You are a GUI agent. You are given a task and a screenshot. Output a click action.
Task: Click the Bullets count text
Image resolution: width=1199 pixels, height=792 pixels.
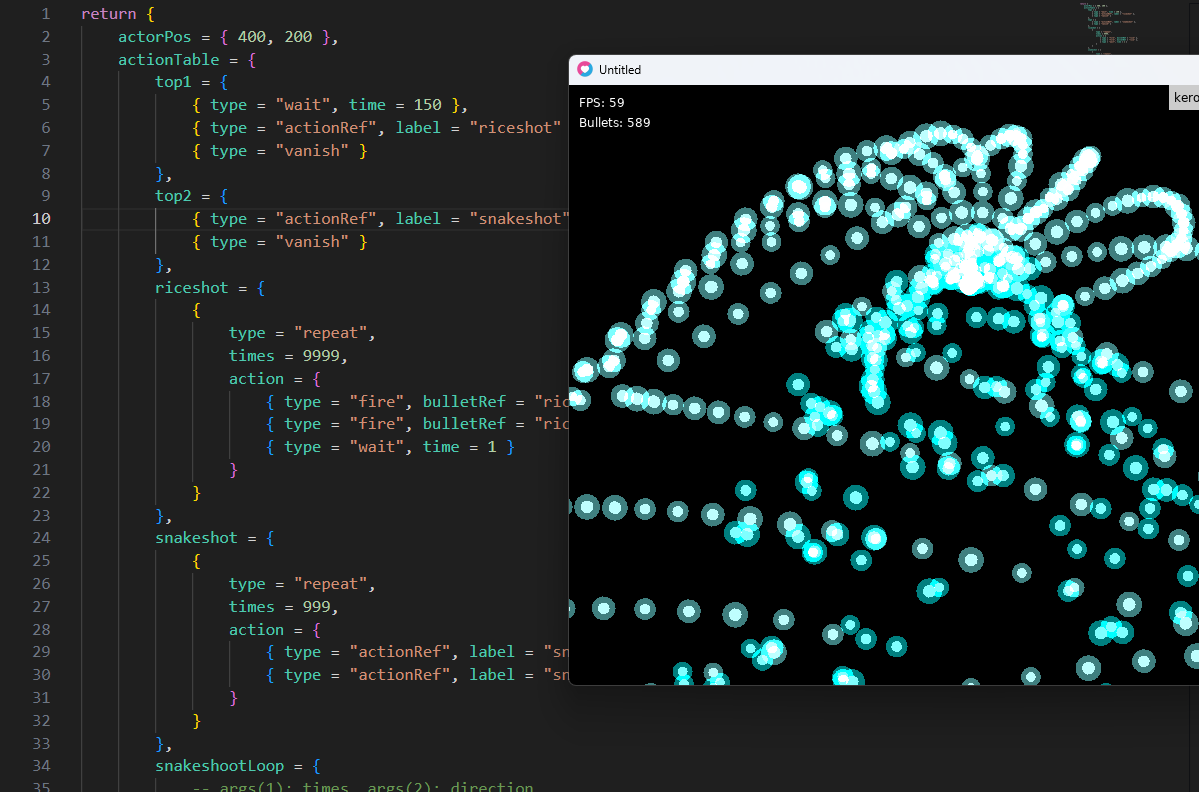click(615, 123)
